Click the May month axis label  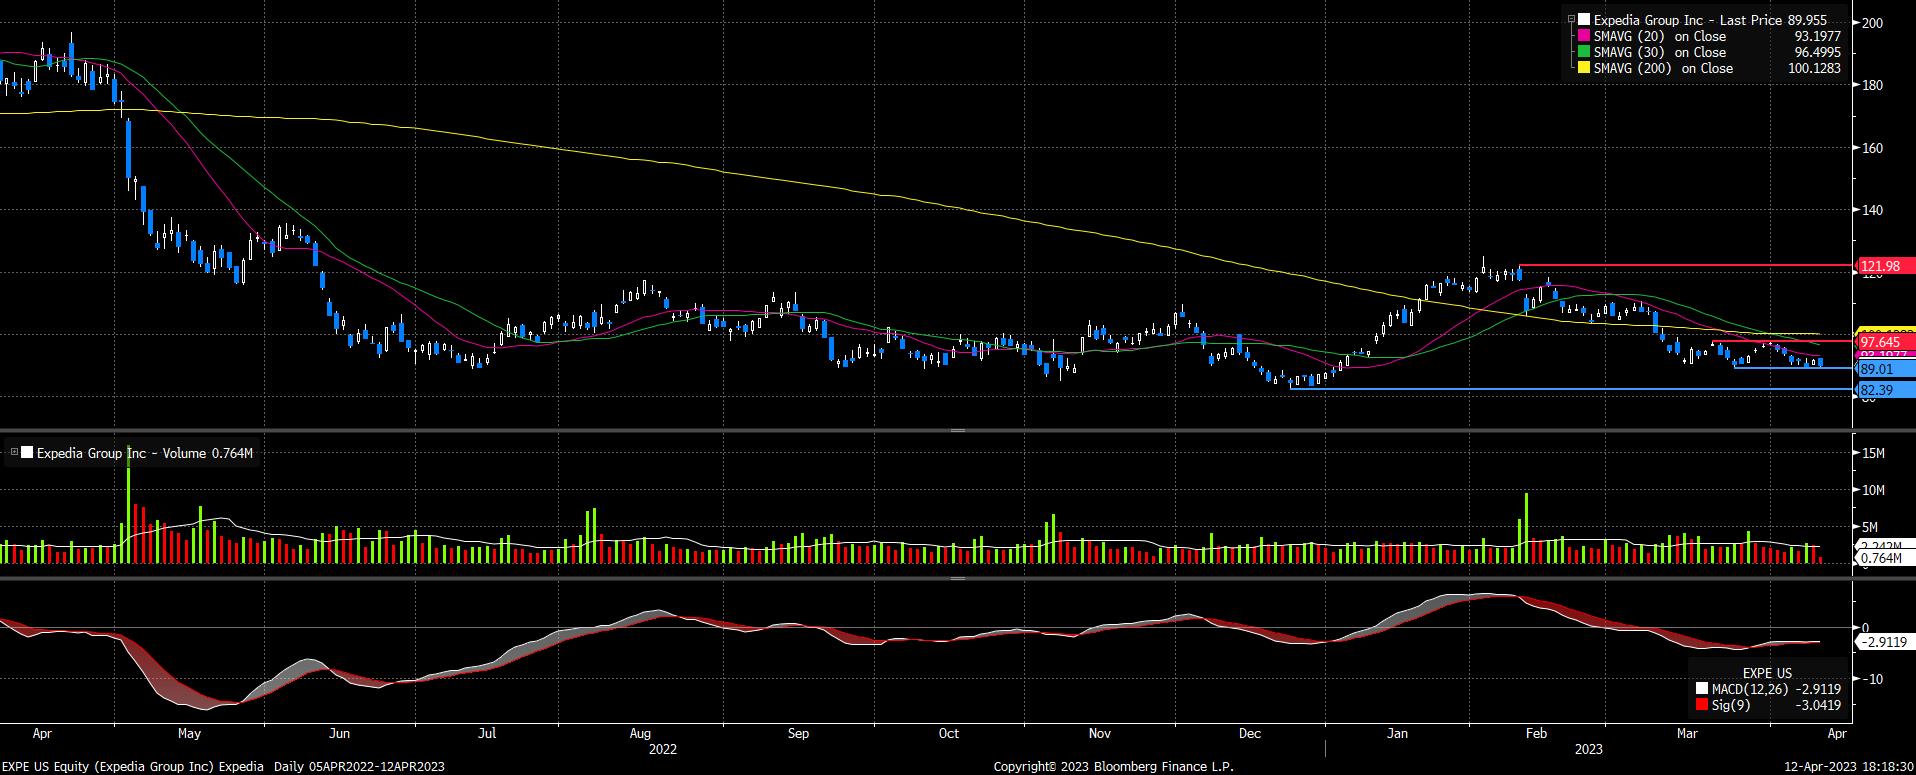coord(189,733)
